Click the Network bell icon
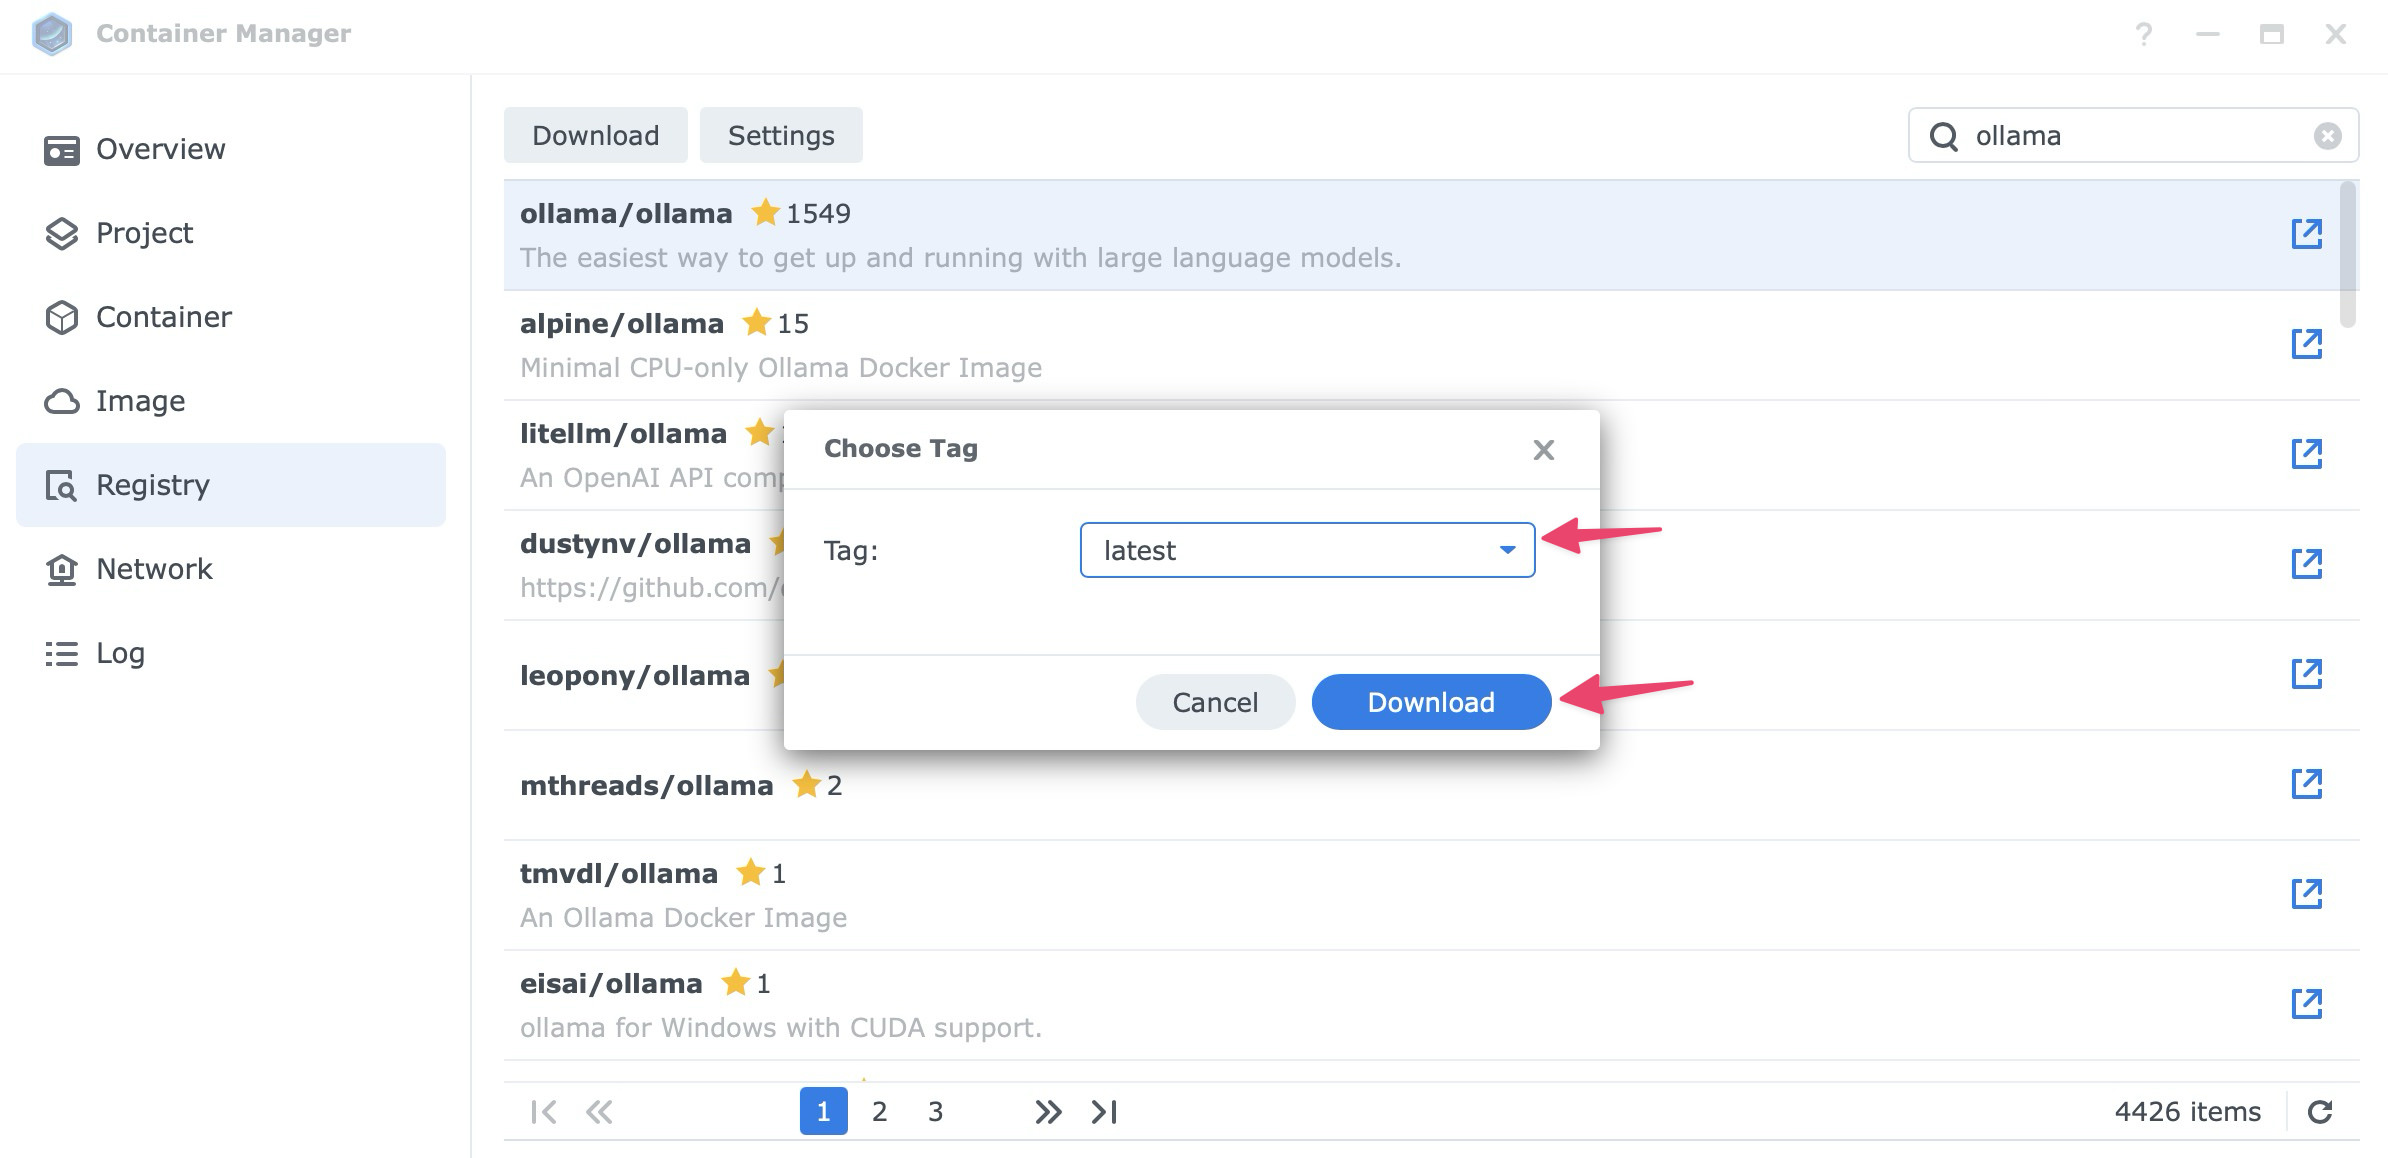Screen dimensions: 2388x1158 [61, 568]
